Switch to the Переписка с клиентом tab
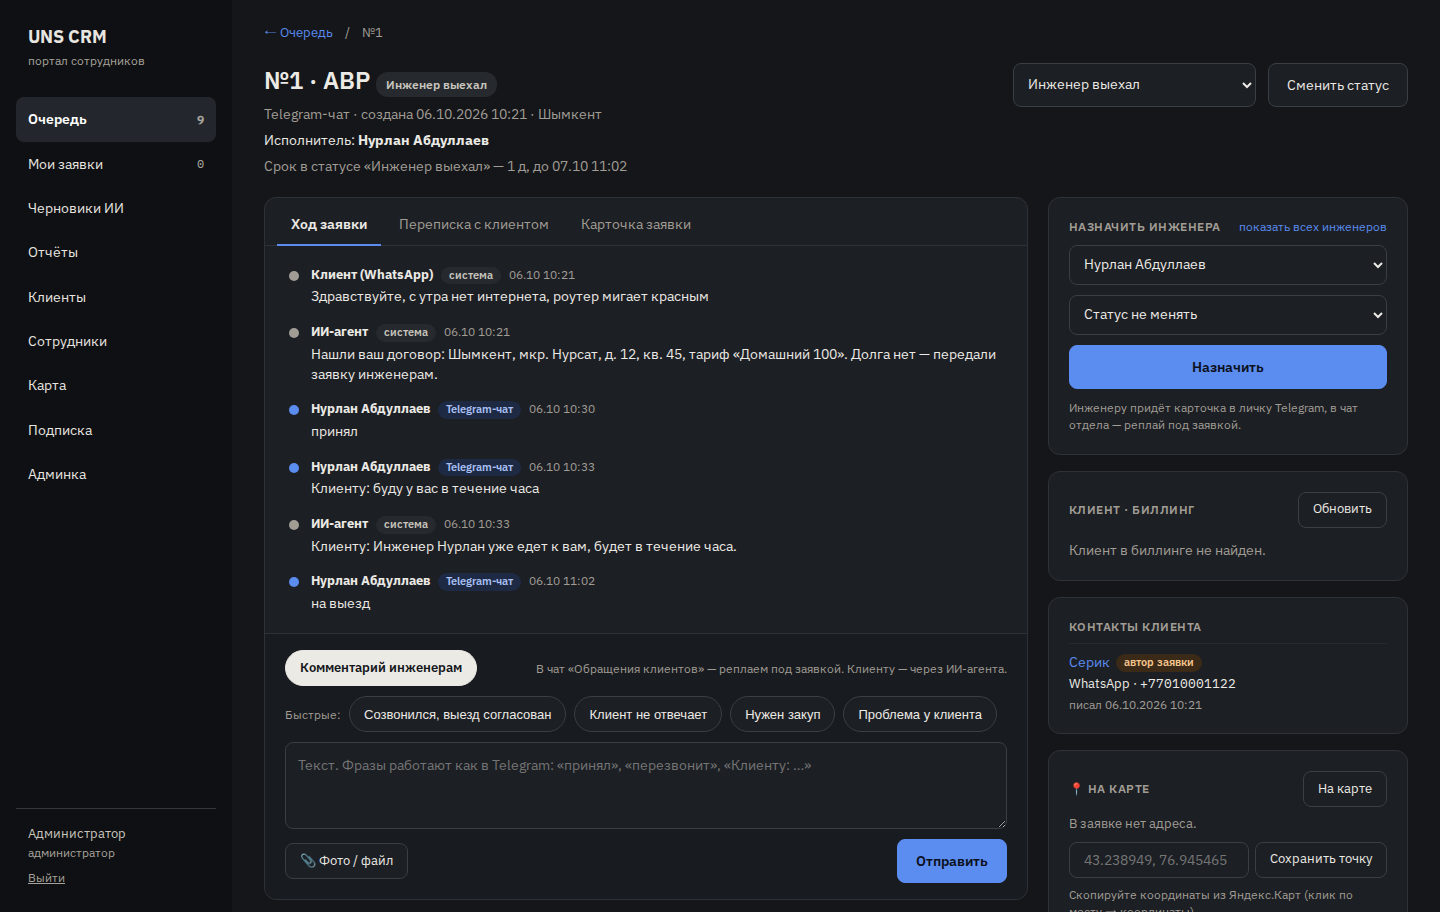 (474, 225)
